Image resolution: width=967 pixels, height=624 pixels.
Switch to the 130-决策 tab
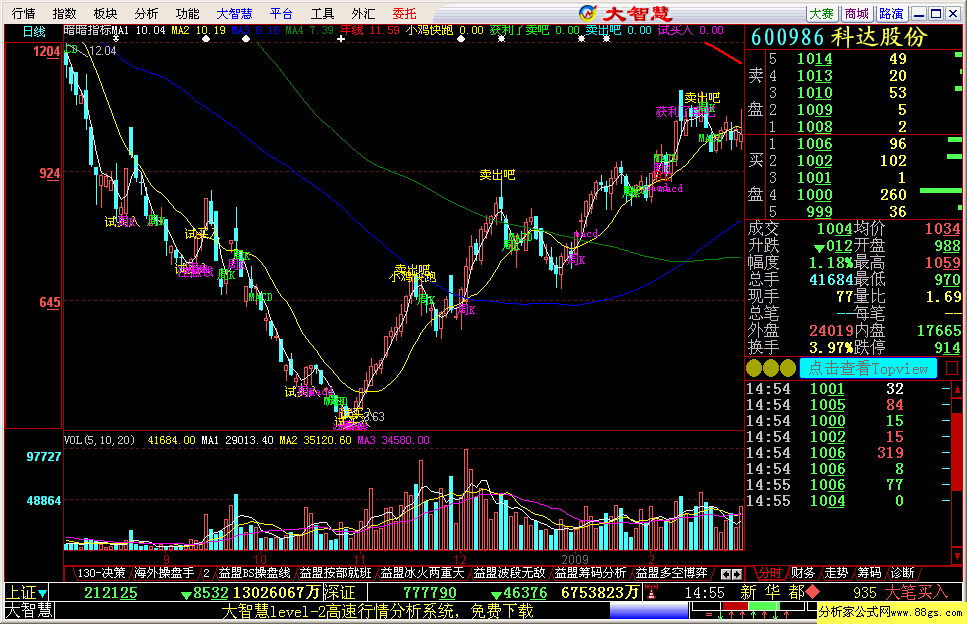coord(101,573)
